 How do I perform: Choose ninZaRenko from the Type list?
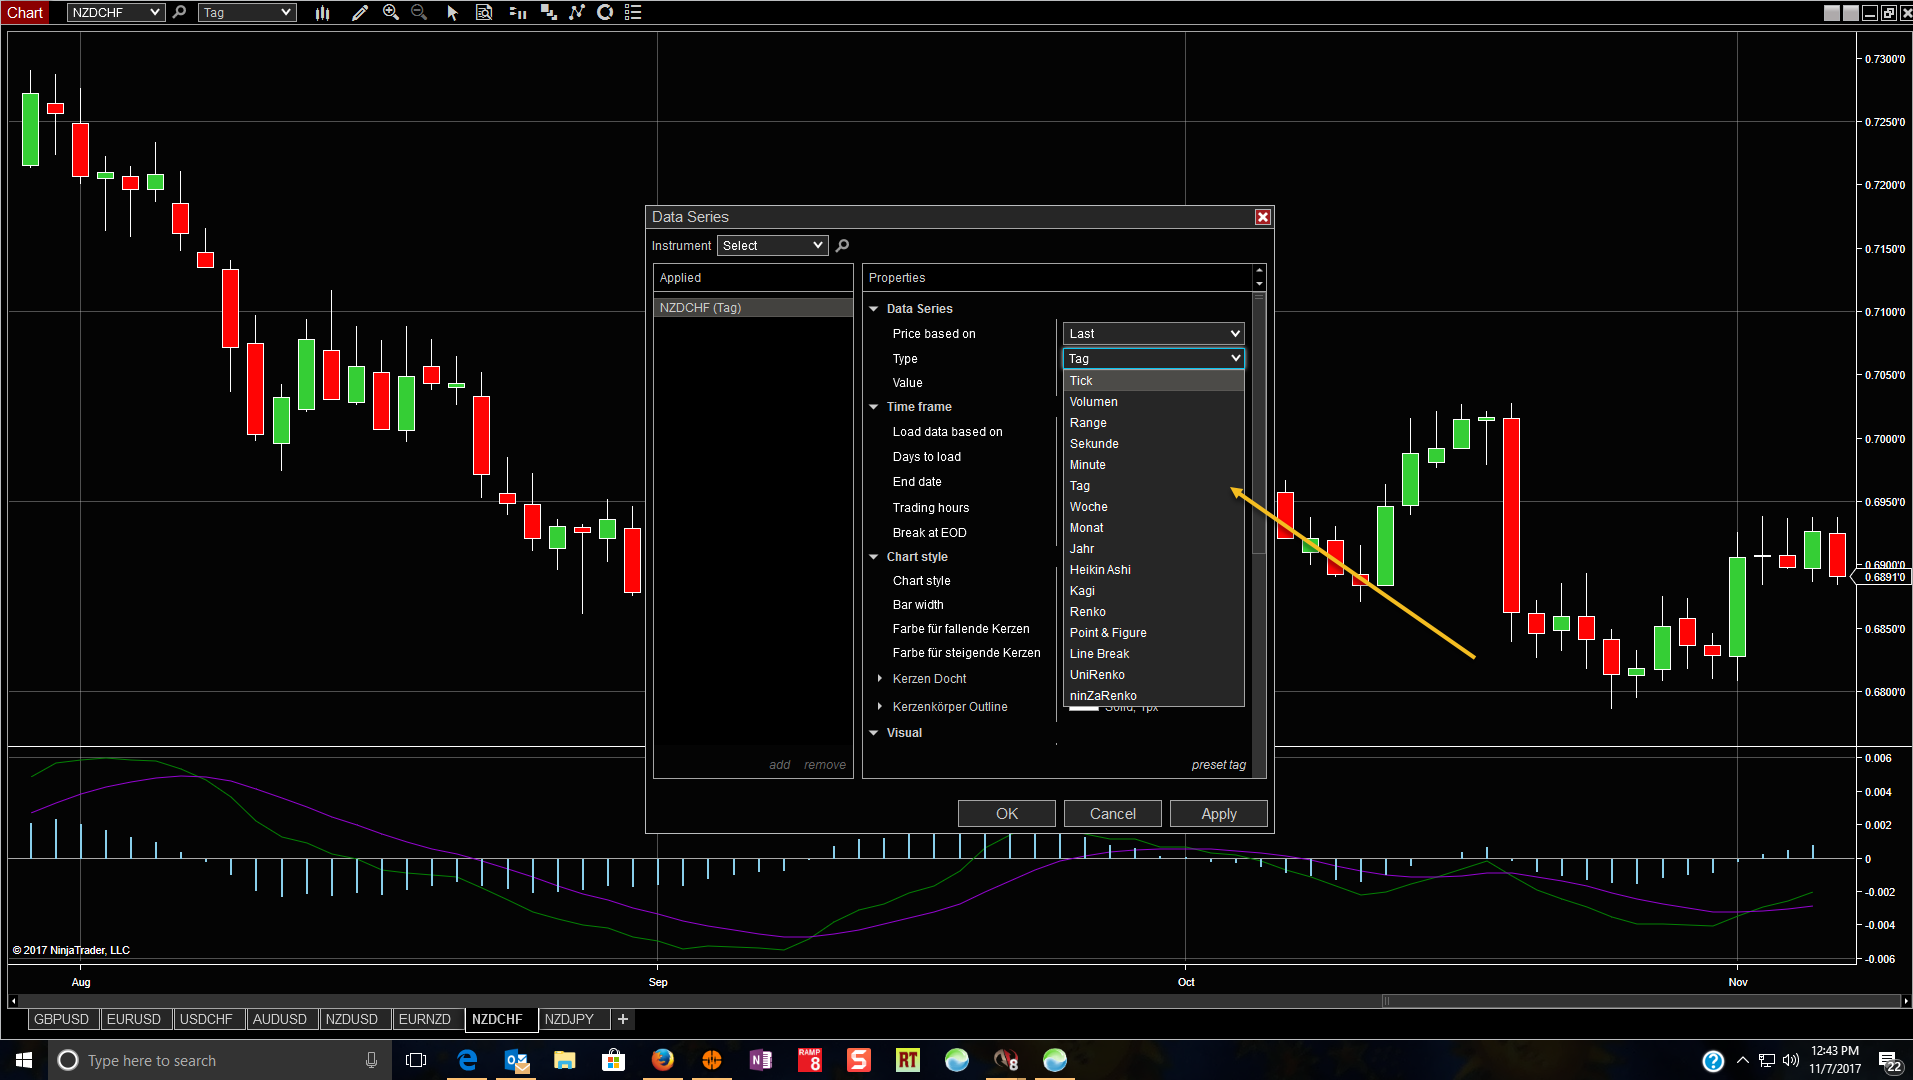point(1153,696)
